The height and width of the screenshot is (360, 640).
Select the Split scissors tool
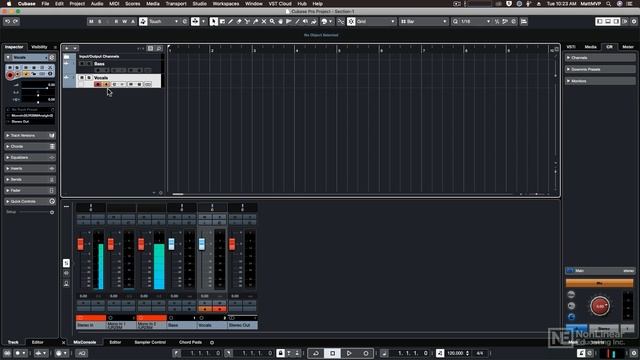coord(247,21)
